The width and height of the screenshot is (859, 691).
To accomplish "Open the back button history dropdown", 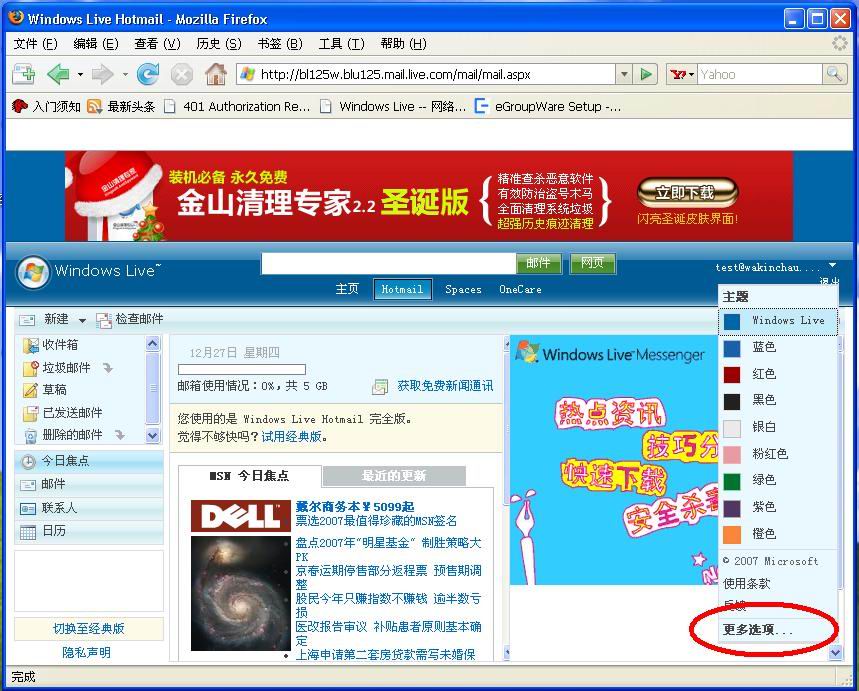I will click(x=80, y=74).
